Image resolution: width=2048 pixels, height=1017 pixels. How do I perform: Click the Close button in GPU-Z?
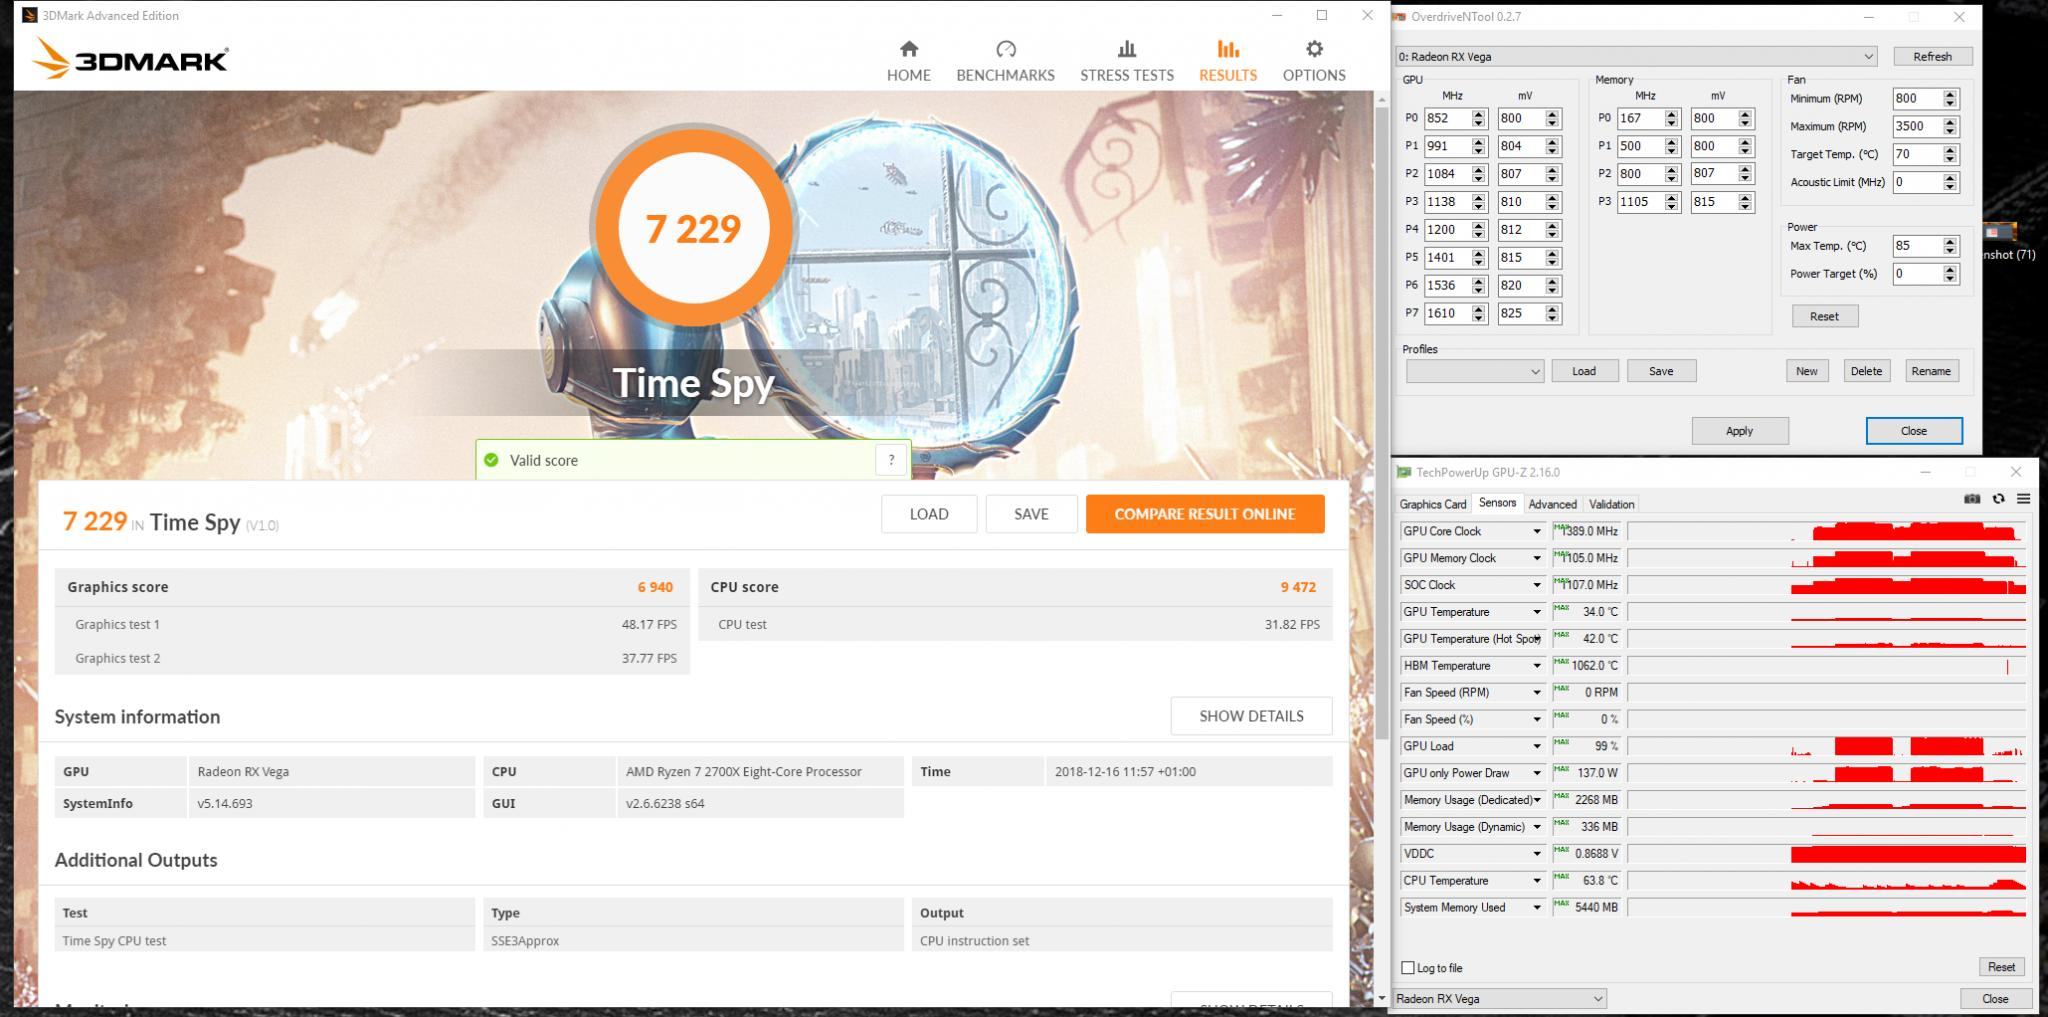[1995, 998]
